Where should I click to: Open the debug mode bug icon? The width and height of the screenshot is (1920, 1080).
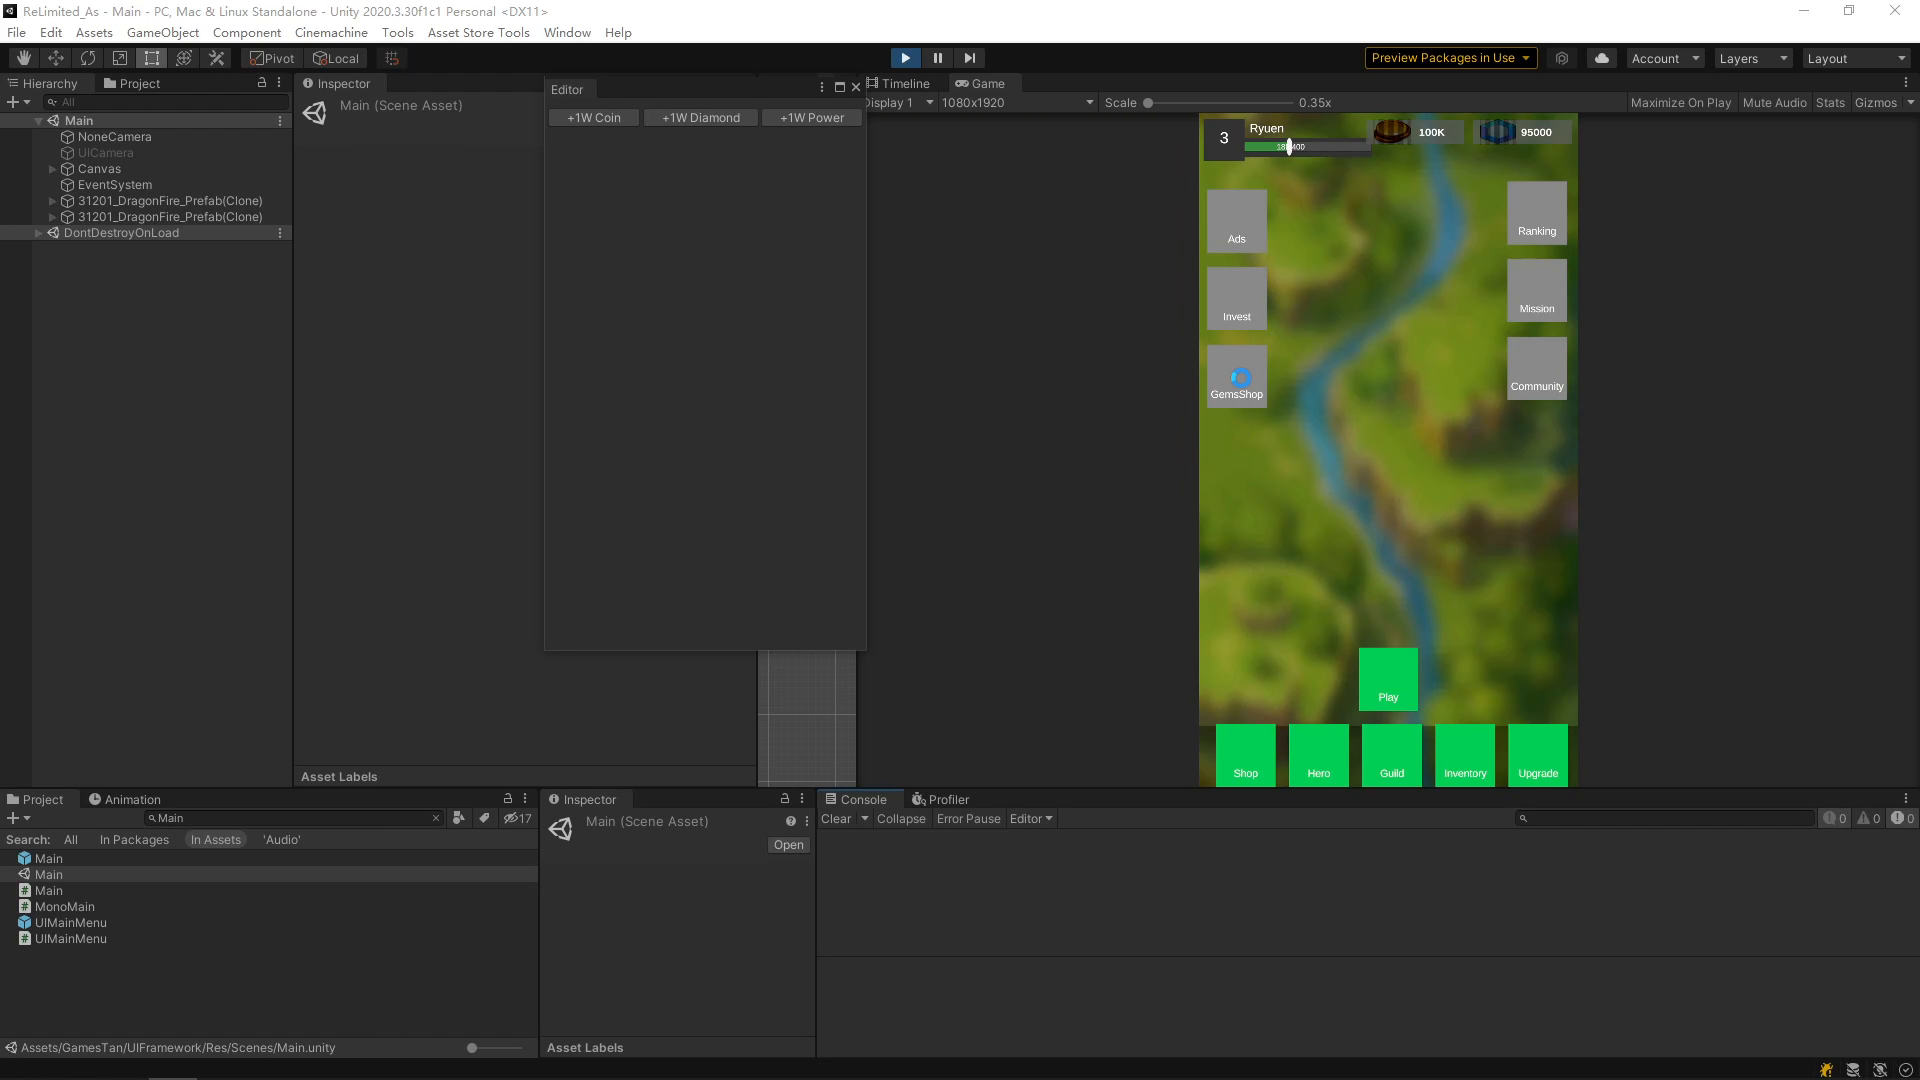1827,1070
